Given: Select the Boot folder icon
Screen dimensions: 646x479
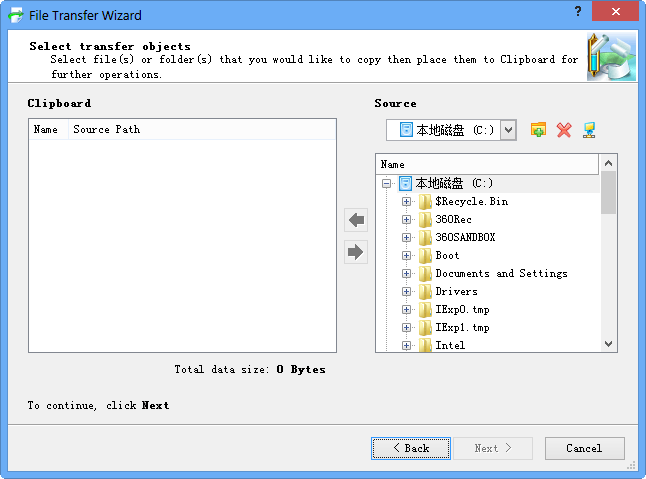Looking at the screenshot, I should coord(425,256).
